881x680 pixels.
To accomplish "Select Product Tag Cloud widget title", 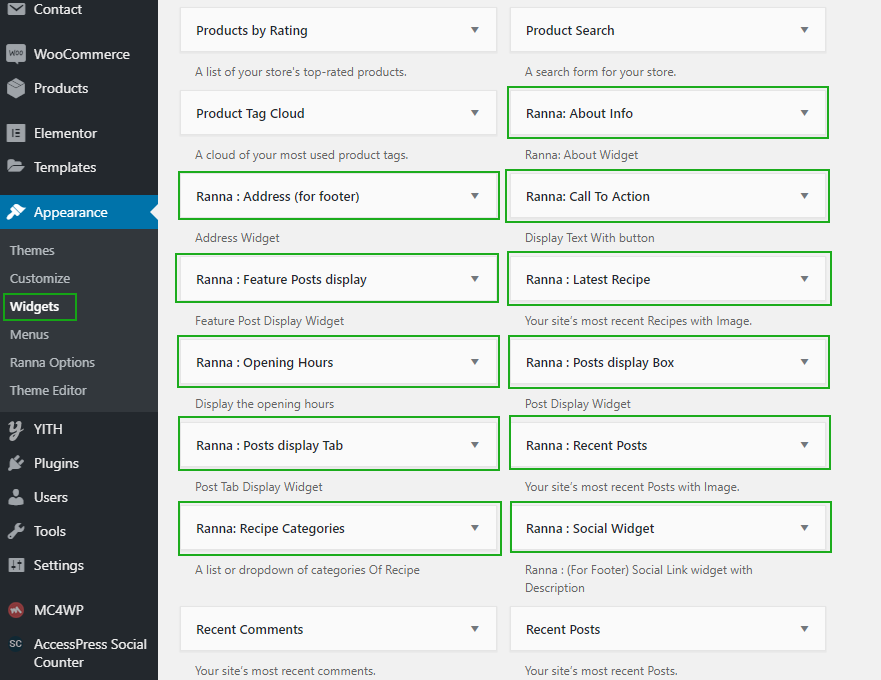I will coord(250,114).
